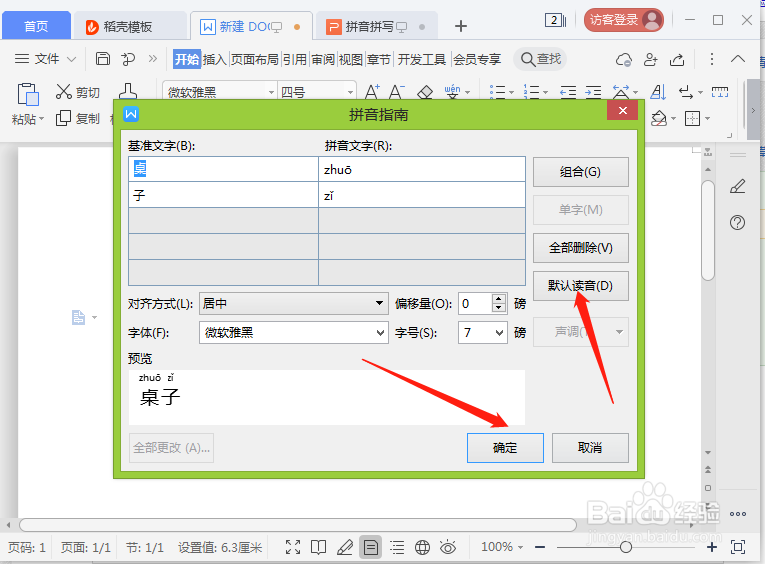Switch to reading mode book icon

319,547
